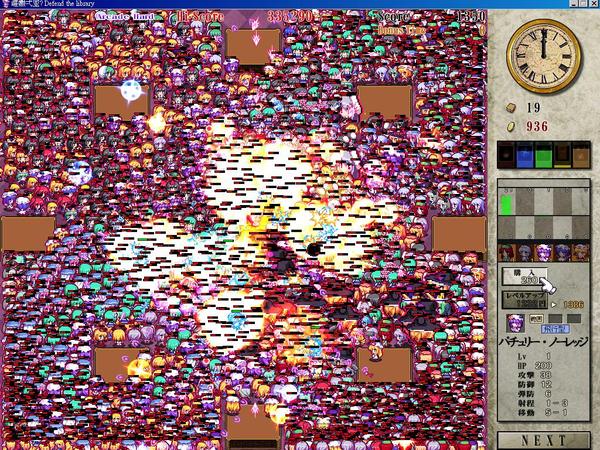Click the 'Bonus Time' label
This screenshot has height=450, width=600.
(x=401, y=30)
